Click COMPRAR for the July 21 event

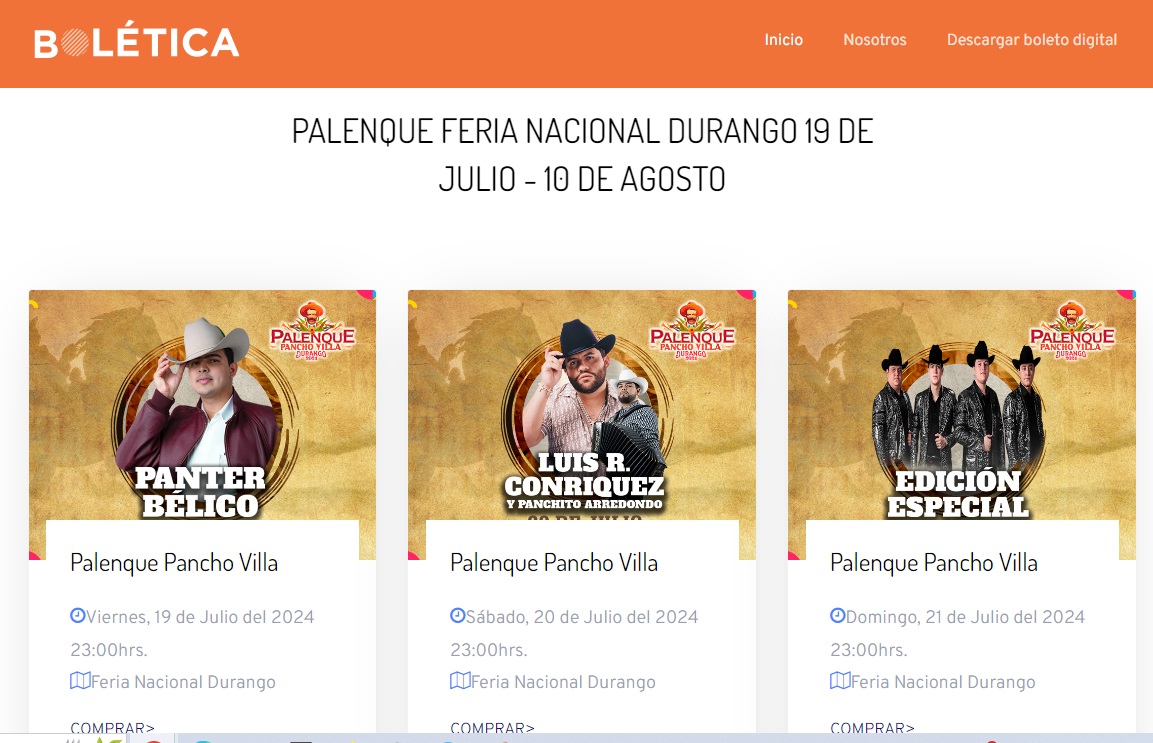coord(873,727)
